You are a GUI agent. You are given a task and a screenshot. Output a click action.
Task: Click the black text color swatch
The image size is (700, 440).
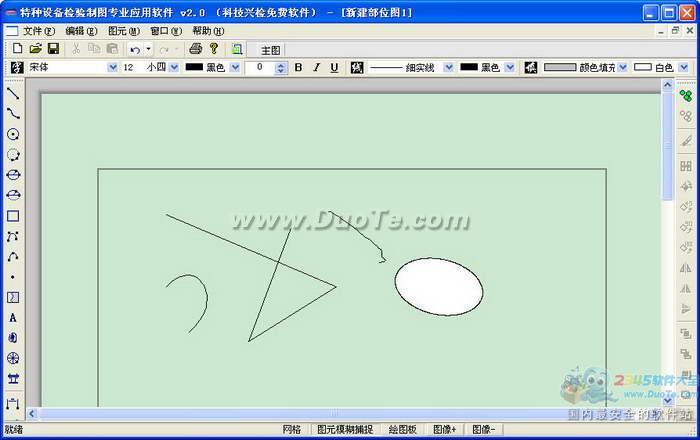click(x=194, y=67)
